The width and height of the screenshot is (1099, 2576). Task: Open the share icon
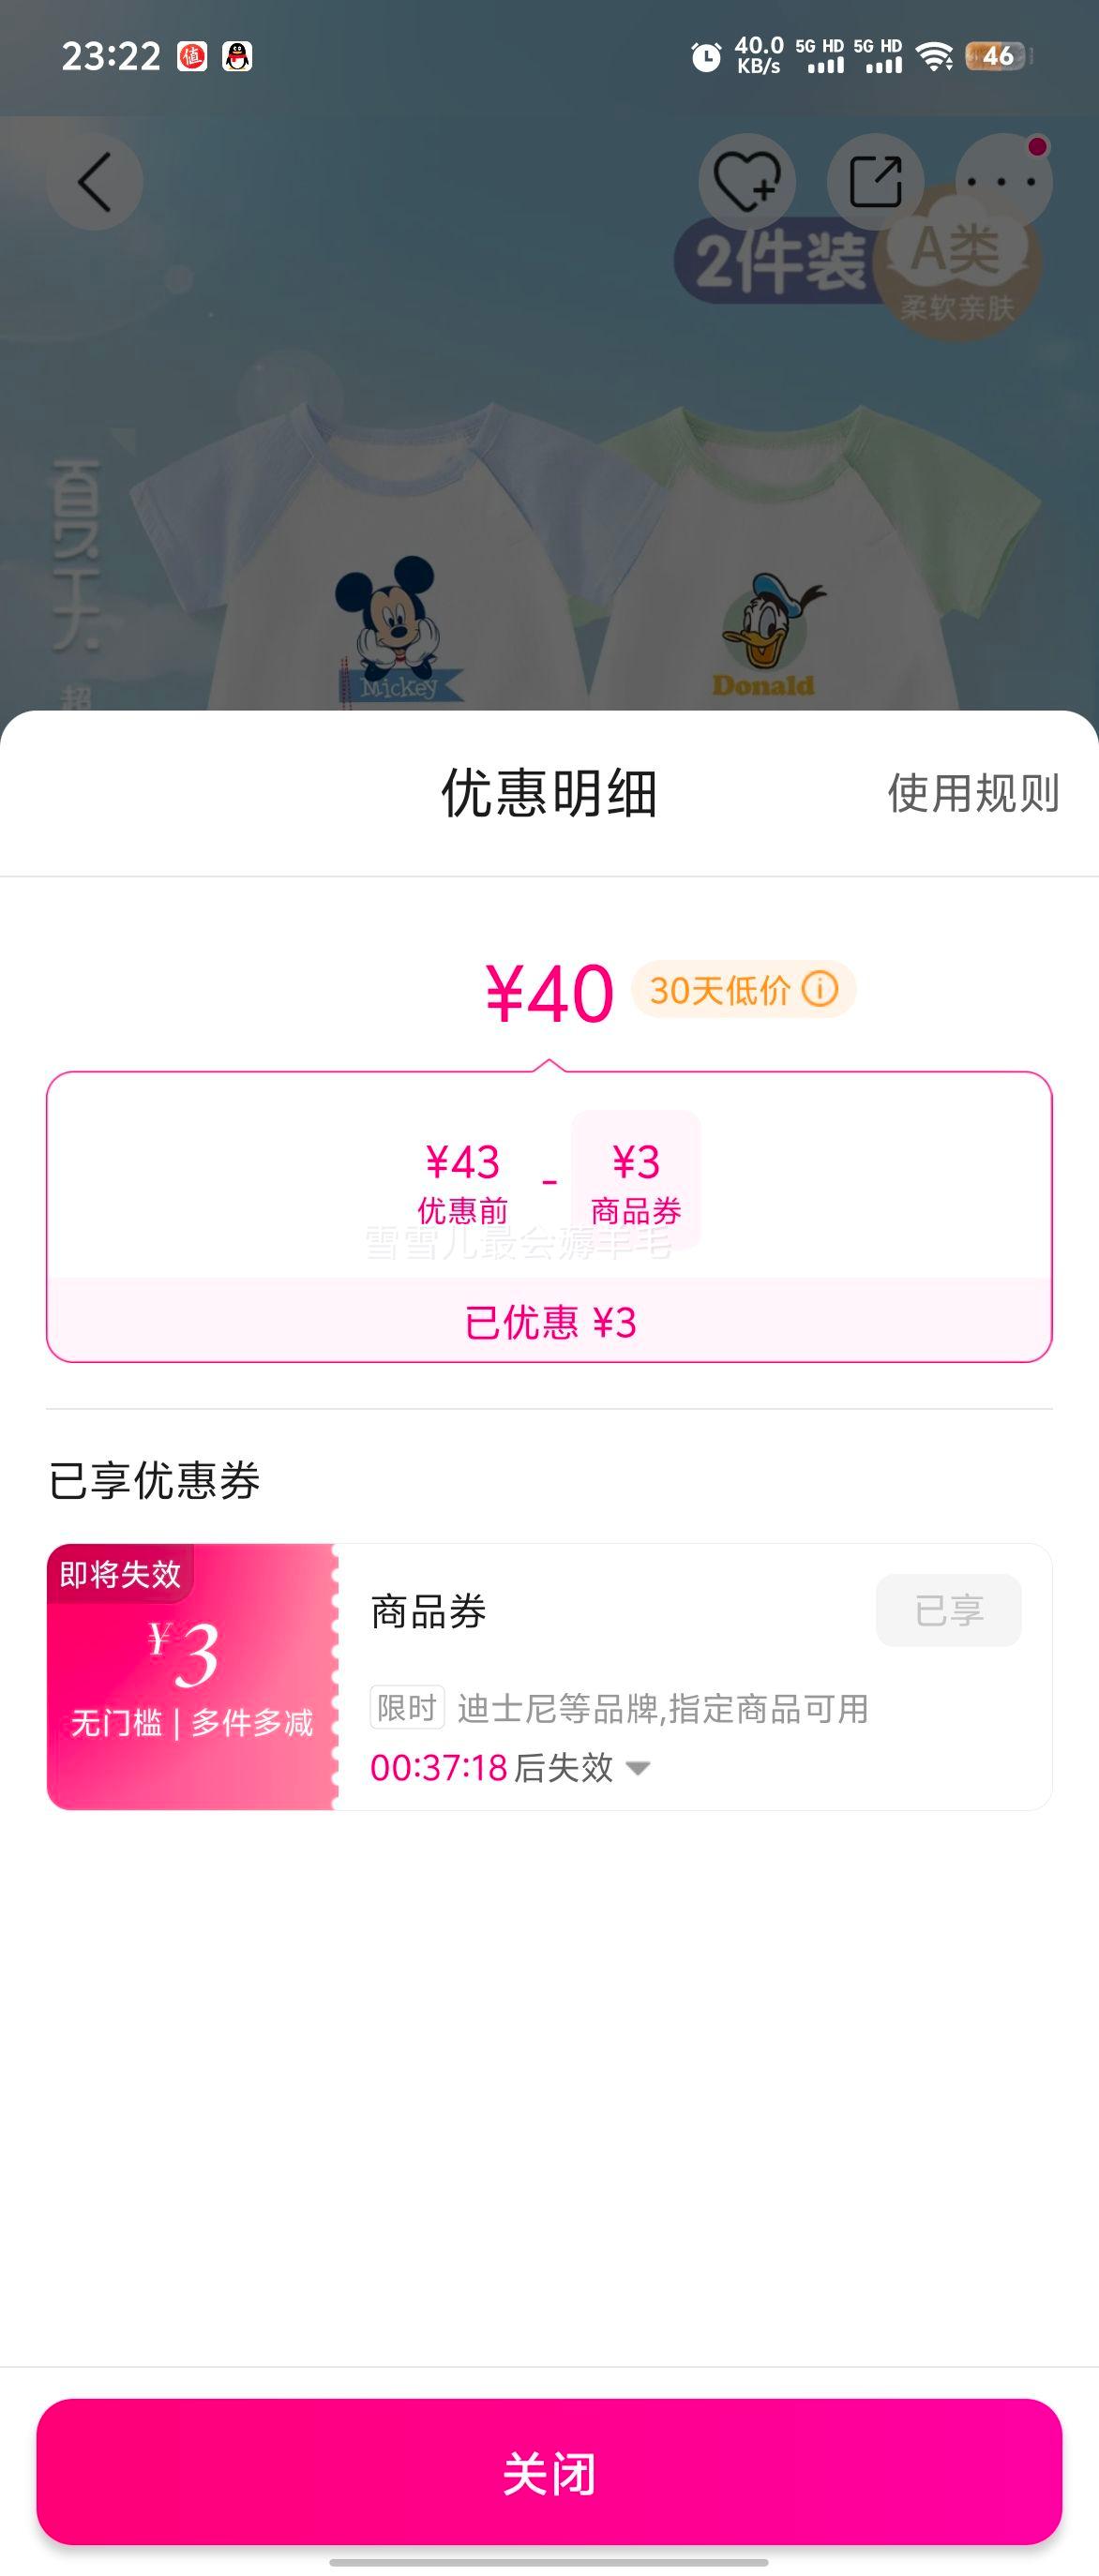[876, 182]
